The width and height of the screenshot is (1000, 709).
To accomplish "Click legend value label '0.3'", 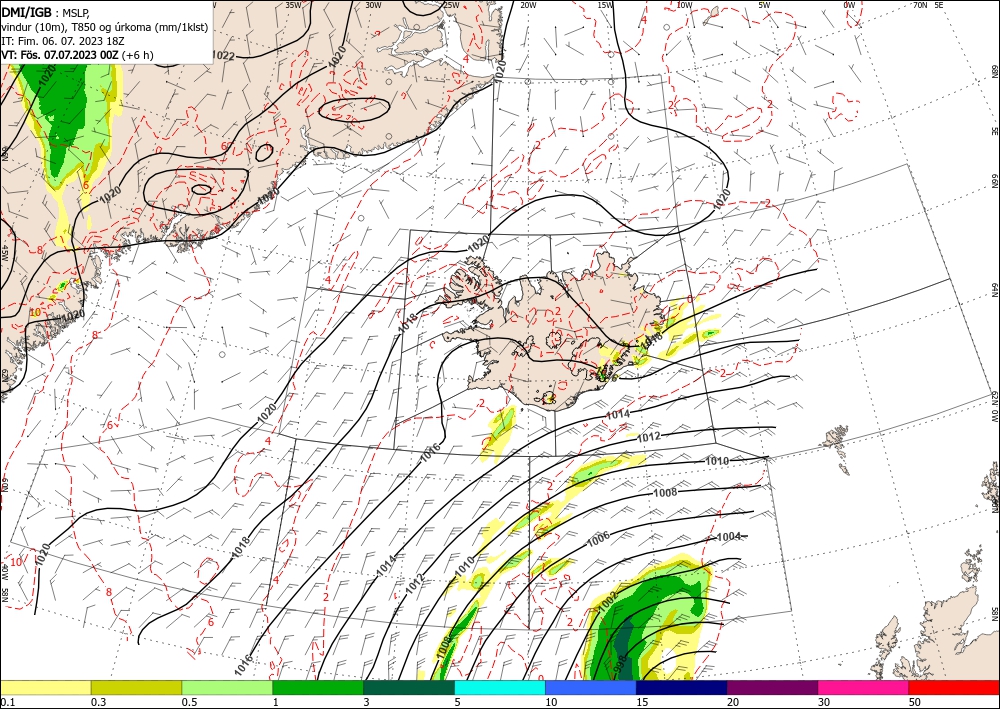I will tap(98, 701).
